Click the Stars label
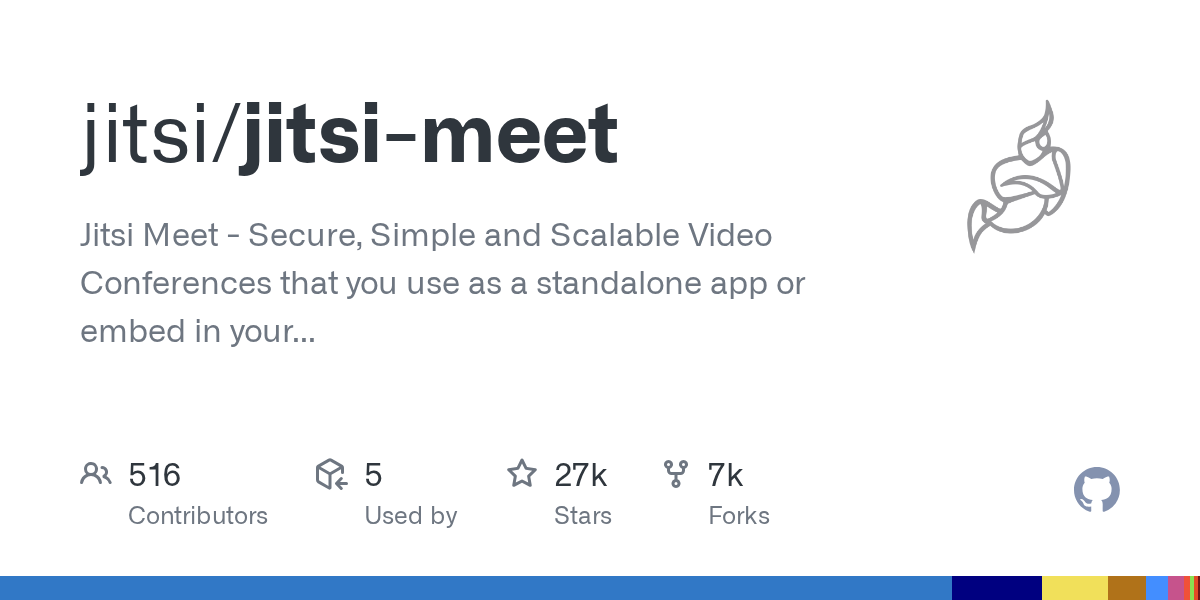This screenshot has height=600, width=1200. (x=583, y=516)
